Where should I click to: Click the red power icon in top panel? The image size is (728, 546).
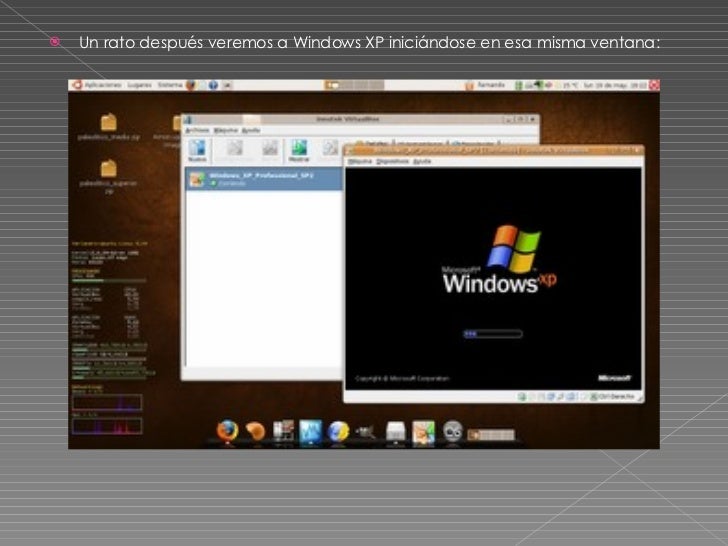pos(654,85)
